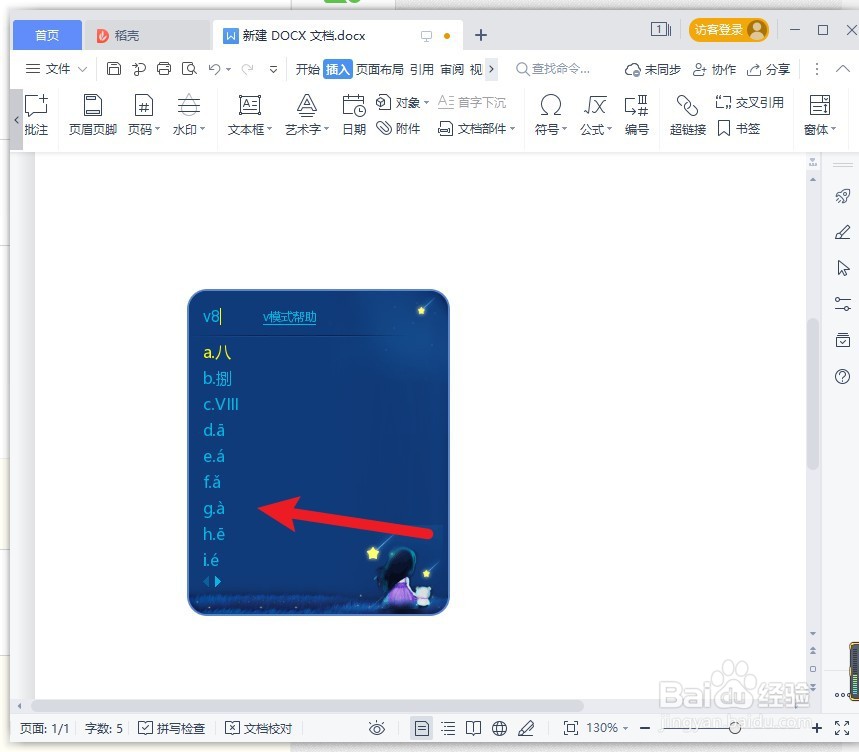
Task: Click the Save icon in quick toolbar
Action: pos(113,69)
